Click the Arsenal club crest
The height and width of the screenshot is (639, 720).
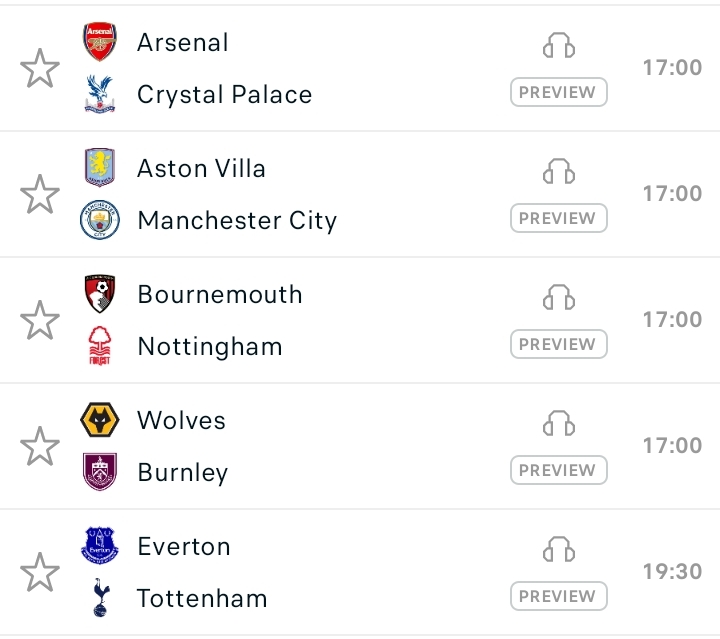point(100,43)
